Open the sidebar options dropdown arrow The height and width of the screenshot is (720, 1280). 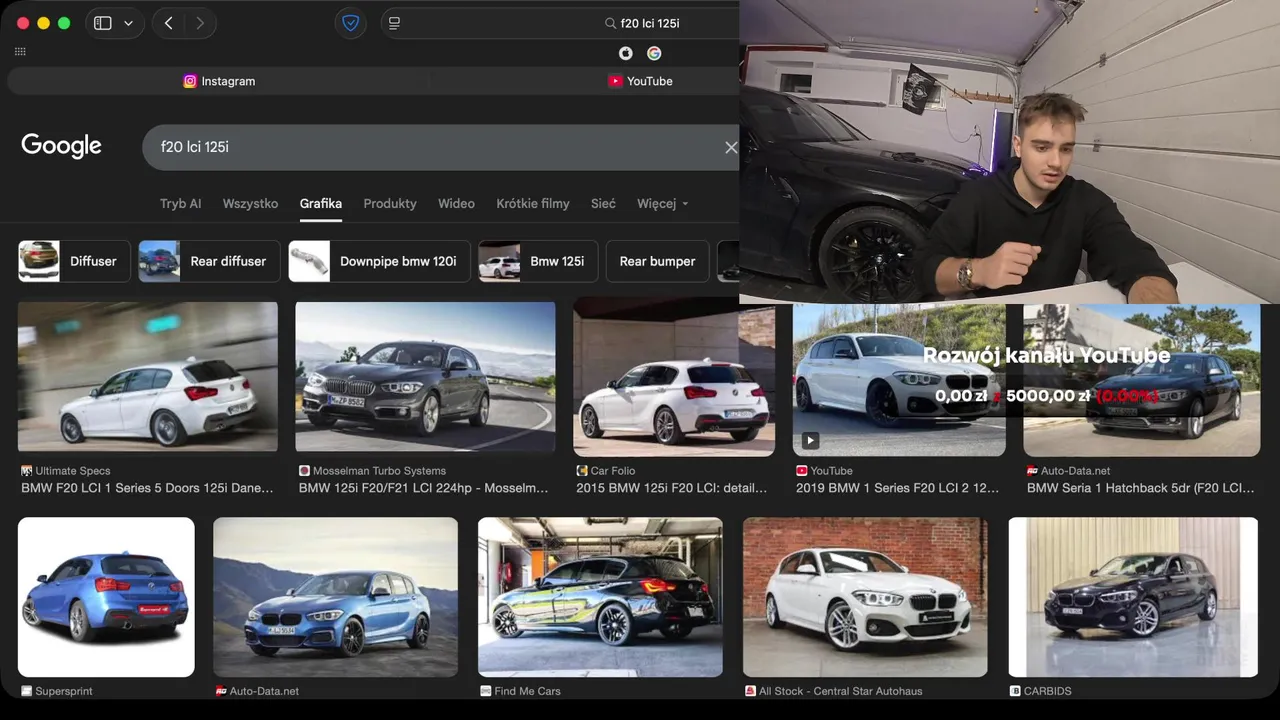point(128,23)
